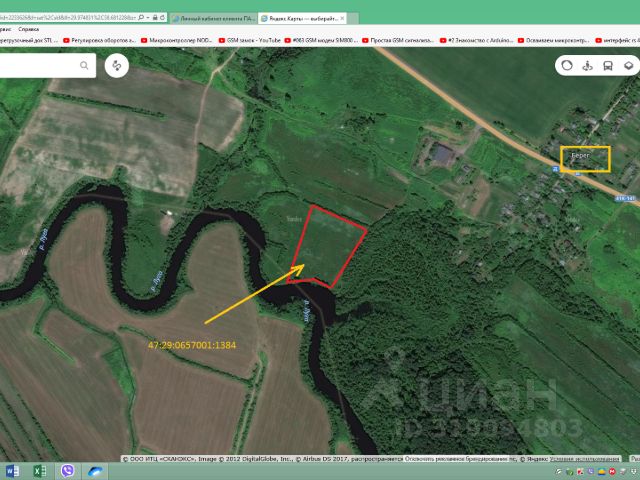640x480 pixels.
Task: Open перегрузочный док STL bookmark
Action: pos(29,40)
